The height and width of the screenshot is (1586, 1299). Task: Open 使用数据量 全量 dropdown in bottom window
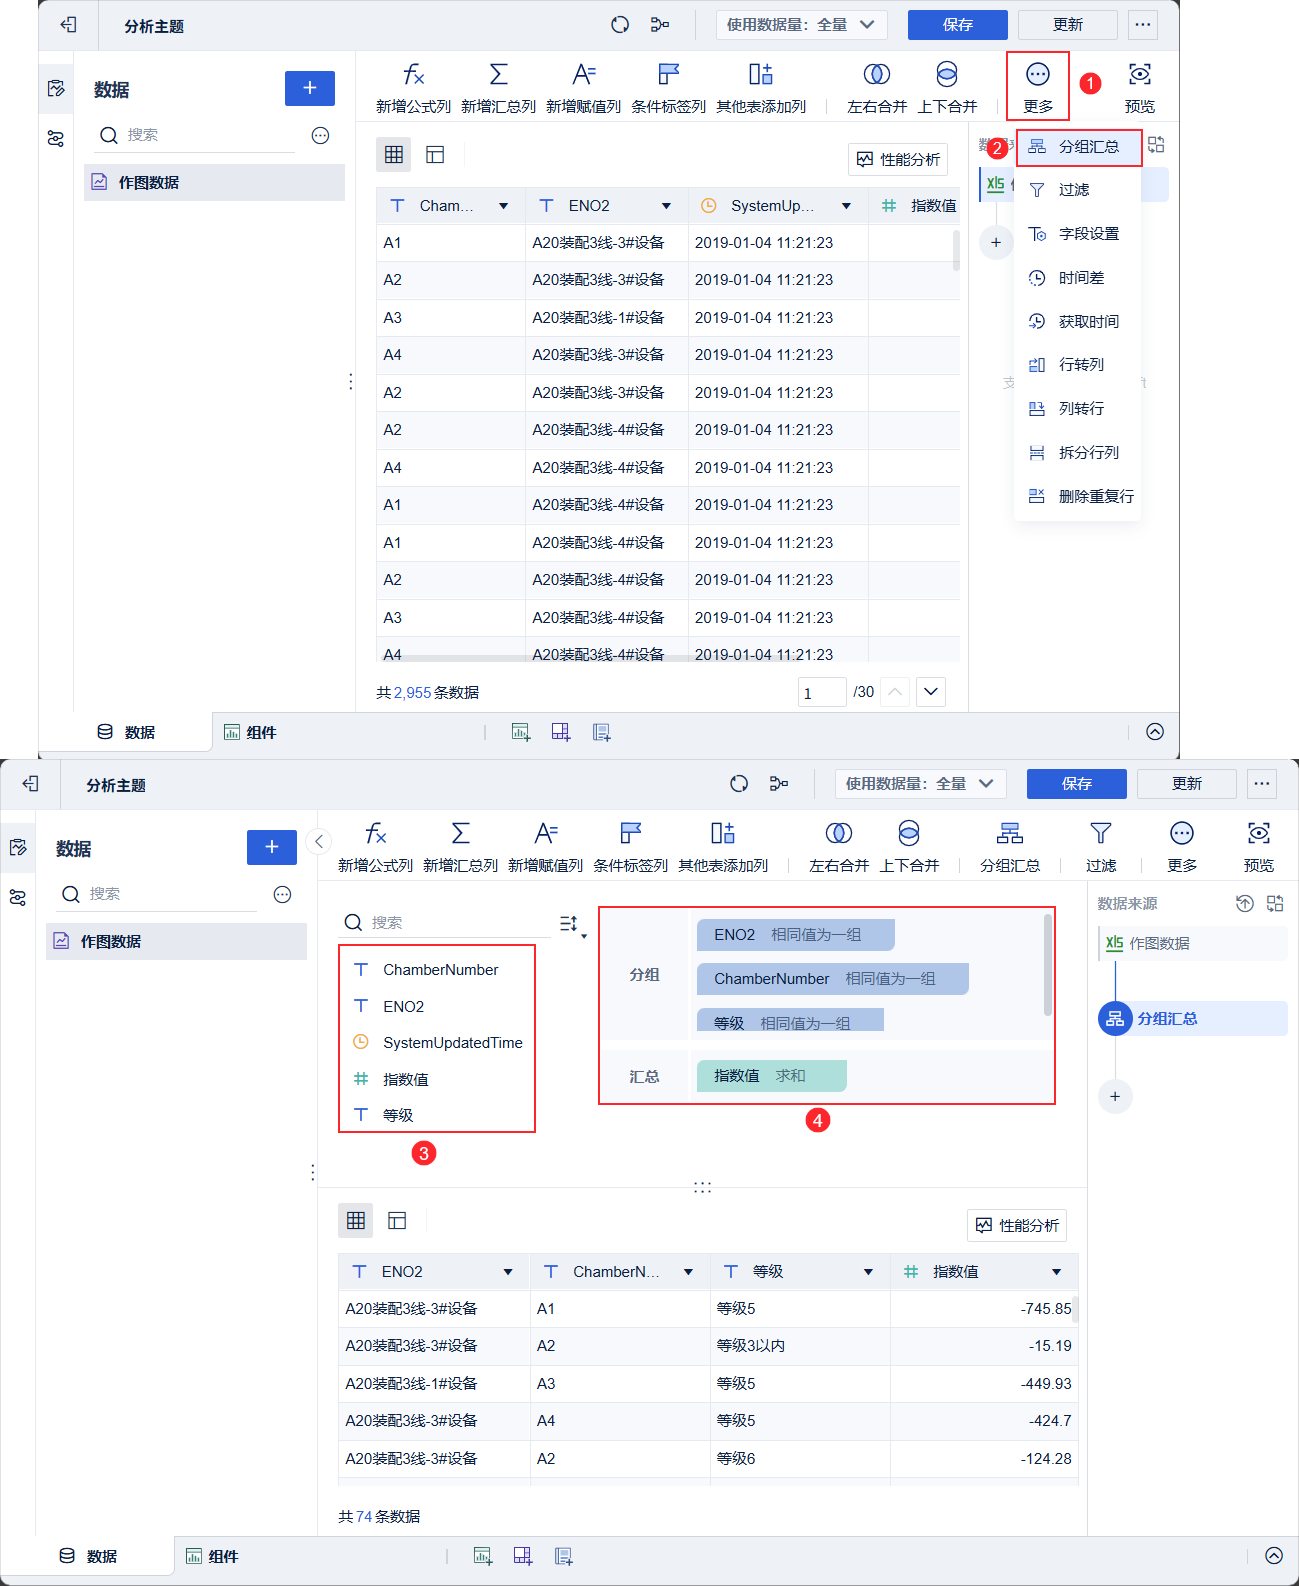[x=919, y=784]
